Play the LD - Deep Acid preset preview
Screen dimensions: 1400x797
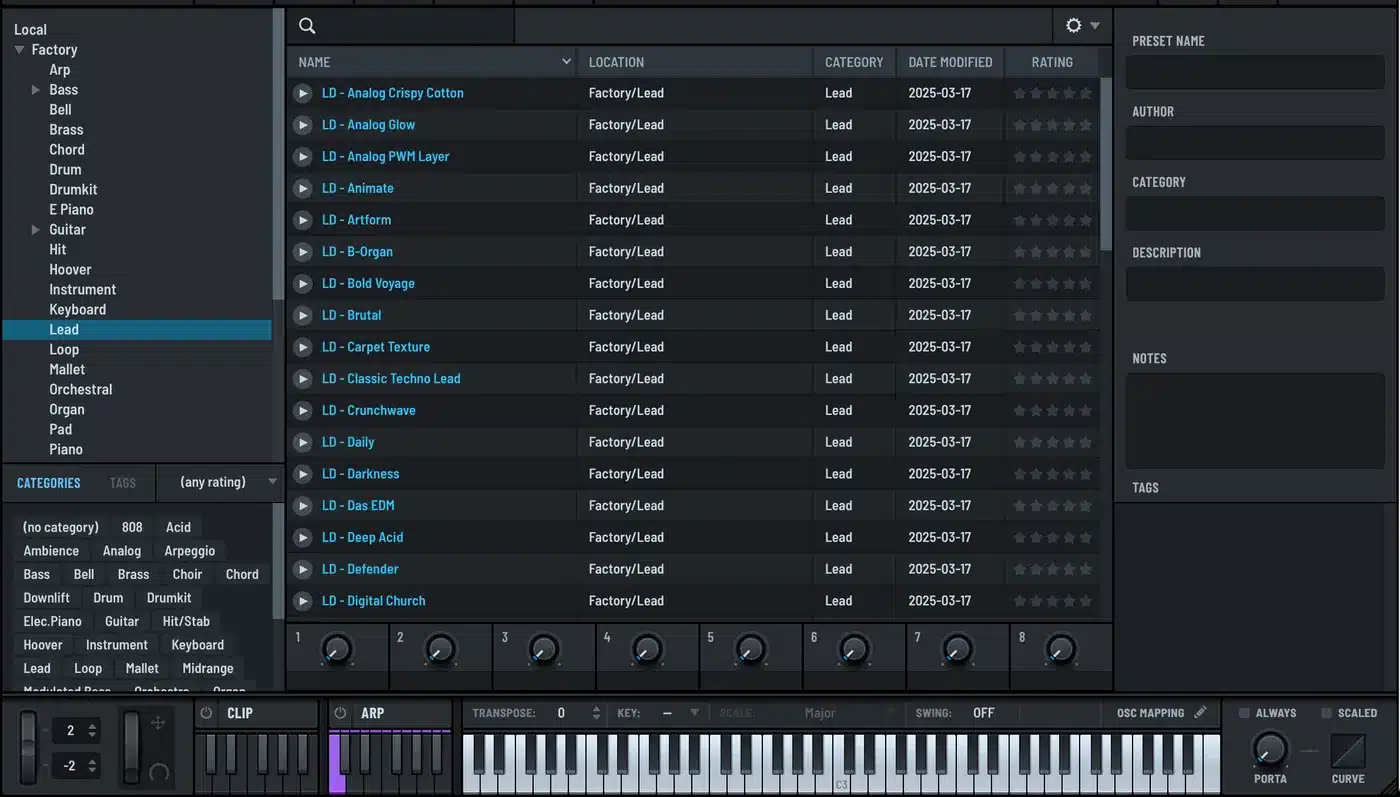click(x=302, y=537)
